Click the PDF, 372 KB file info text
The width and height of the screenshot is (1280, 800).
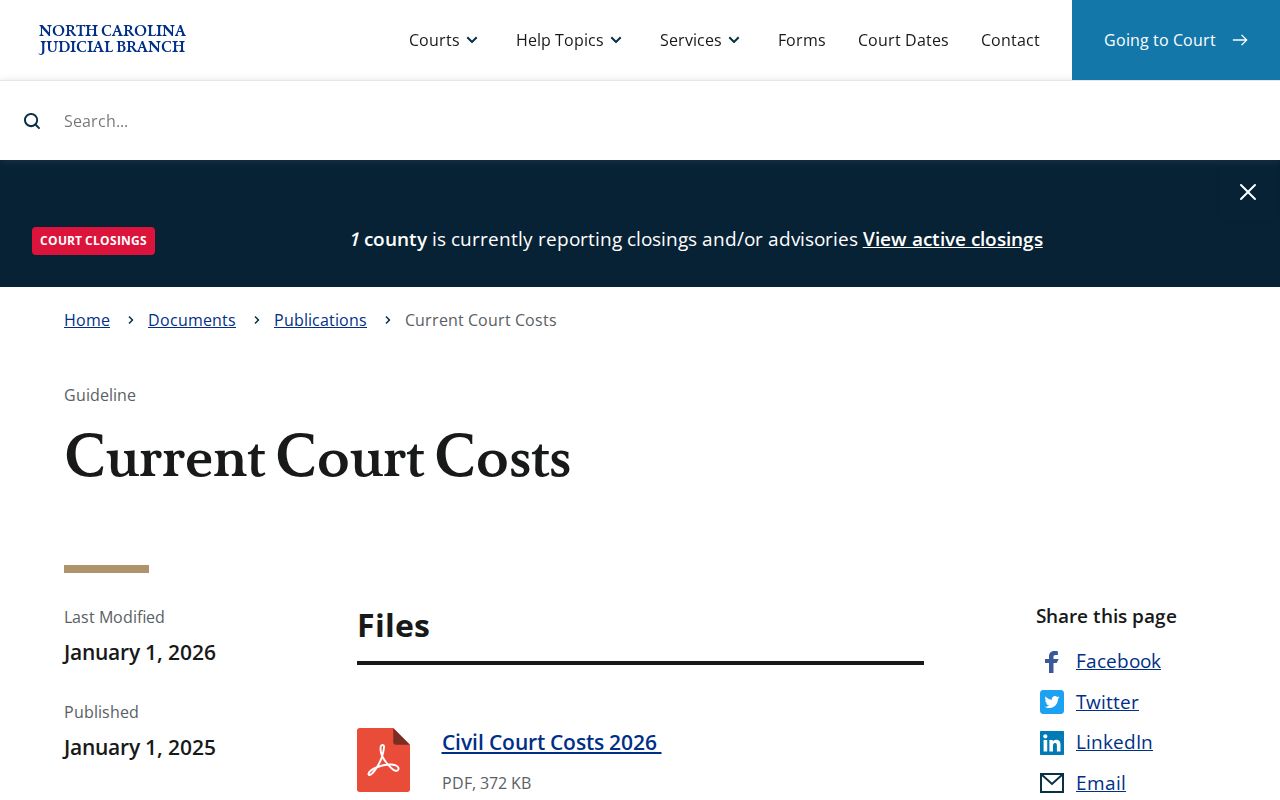pyautogui.click(x=487, y=783)
